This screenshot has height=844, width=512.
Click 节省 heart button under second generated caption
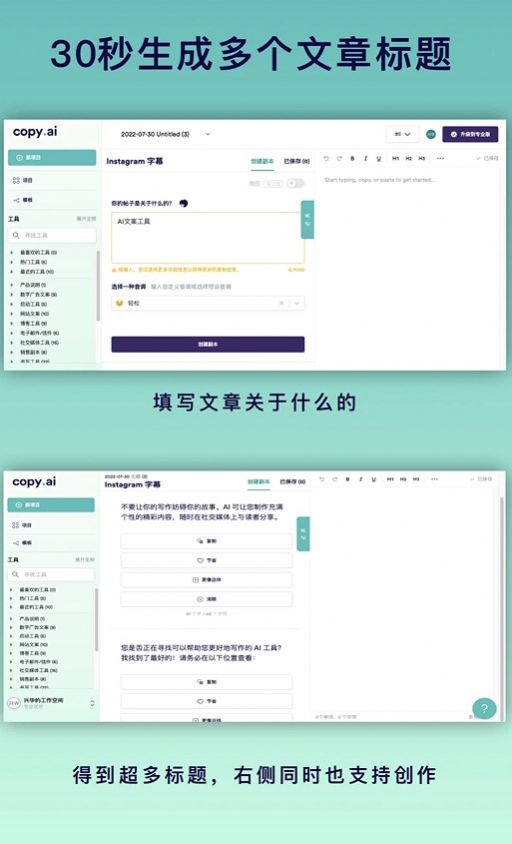point(207,701)
